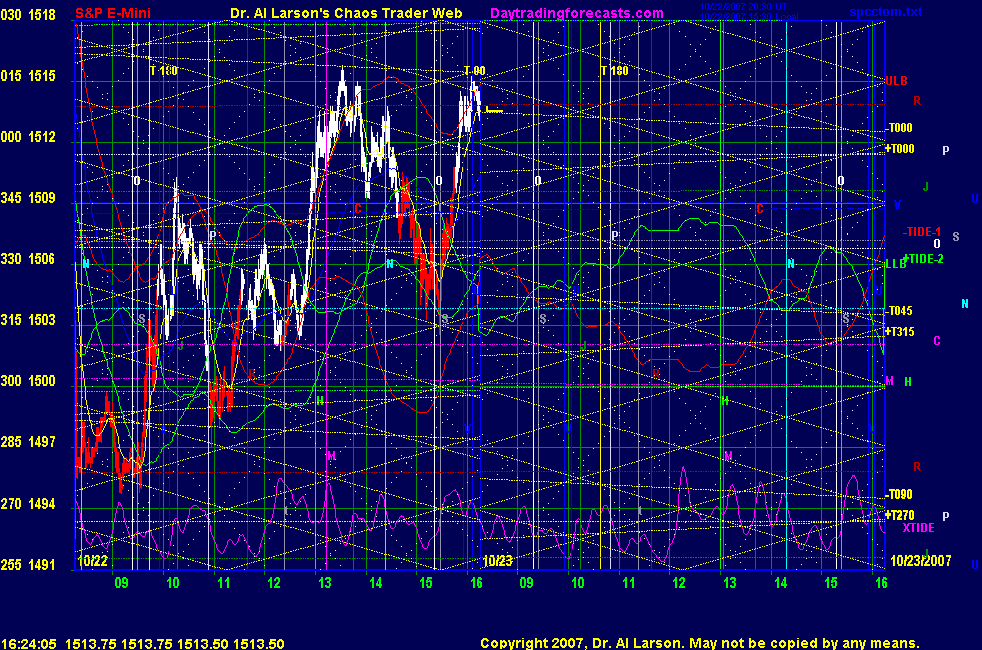Viewport: 982px width, 650px height.
Task: Click the "315 1503" price level label
Action: (x=28, y=319)
